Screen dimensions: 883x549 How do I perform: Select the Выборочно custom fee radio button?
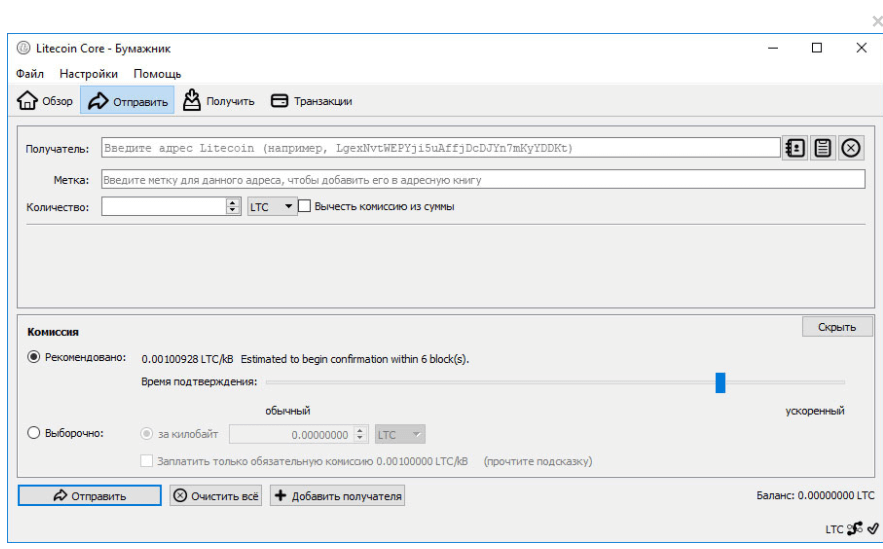point(34,432)
